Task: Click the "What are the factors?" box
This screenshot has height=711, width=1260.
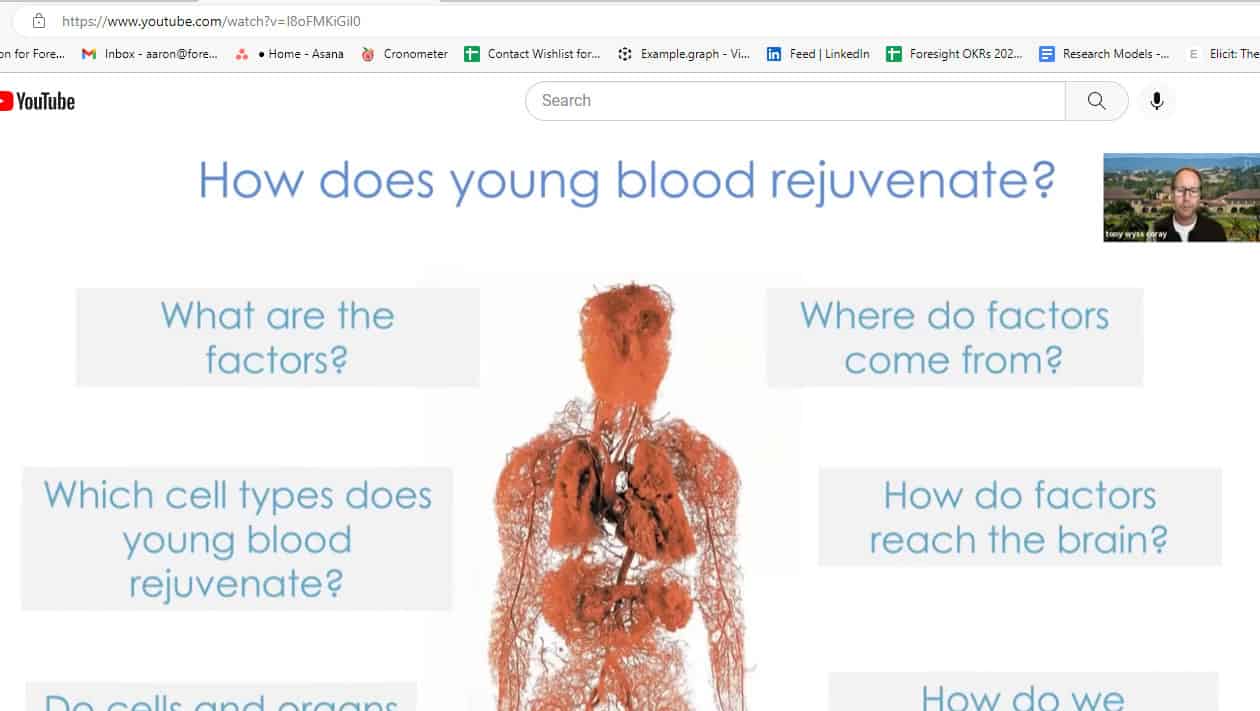Action: 278,337
